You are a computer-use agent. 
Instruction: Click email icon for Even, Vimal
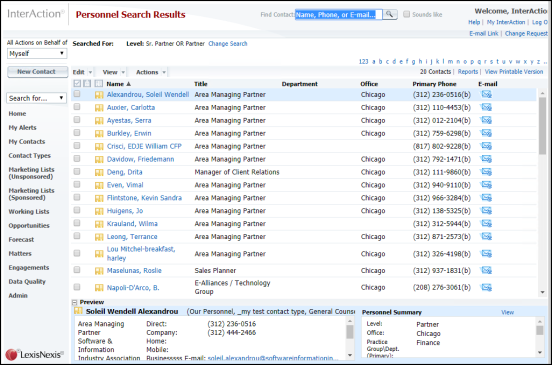tap(487, 185)
